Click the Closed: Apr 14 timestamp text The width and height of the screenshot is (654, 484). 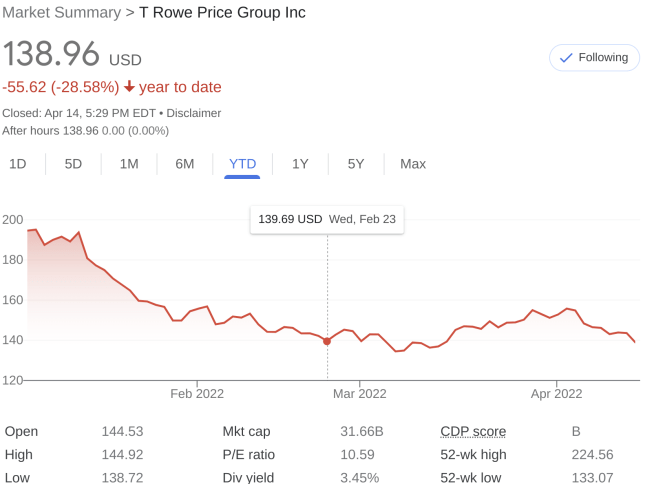[79, 113]
